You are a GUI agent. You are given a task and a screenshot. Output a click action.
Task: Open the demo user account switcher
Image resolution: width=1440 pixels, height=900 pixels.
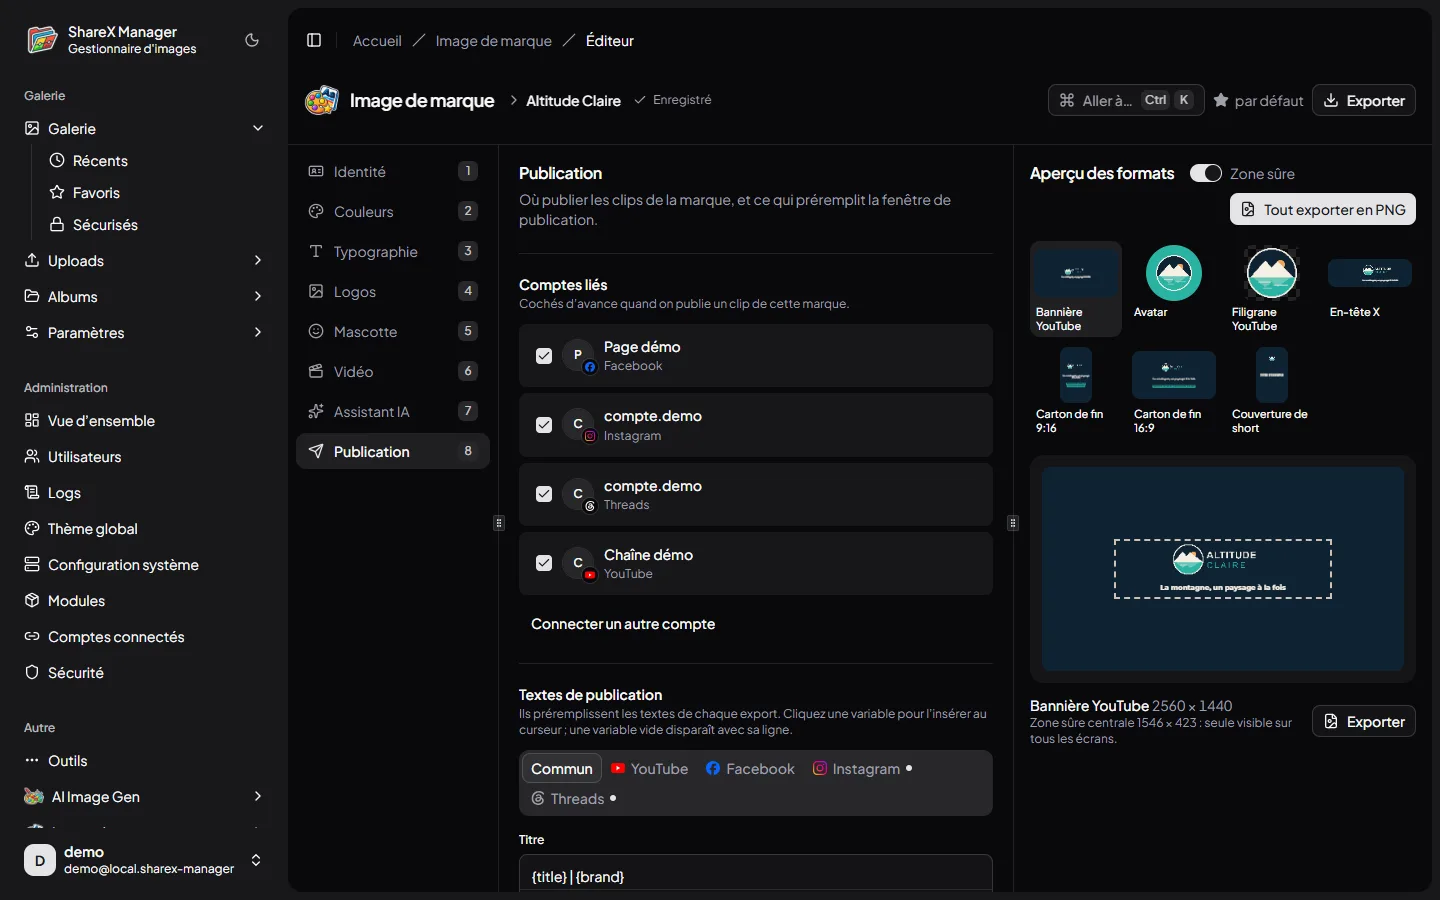click(144, 860)
